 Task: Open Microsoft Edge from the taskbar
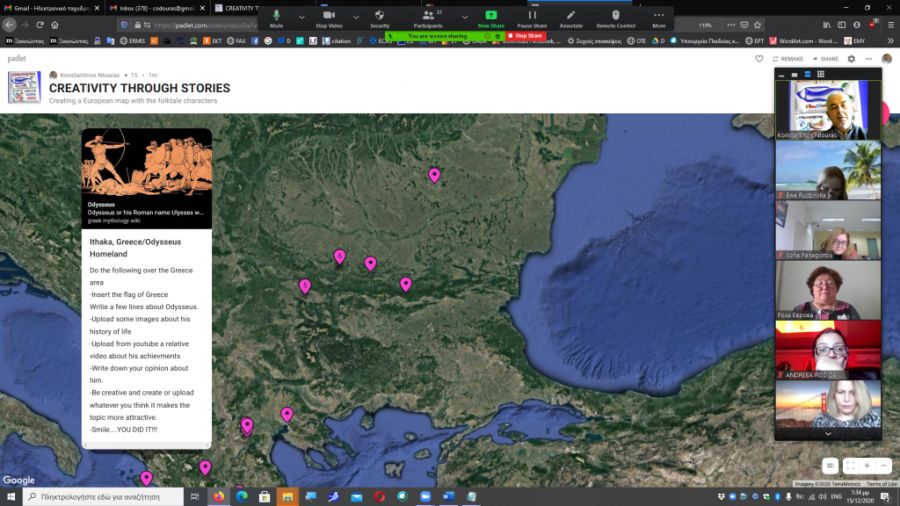click(242, 496)
